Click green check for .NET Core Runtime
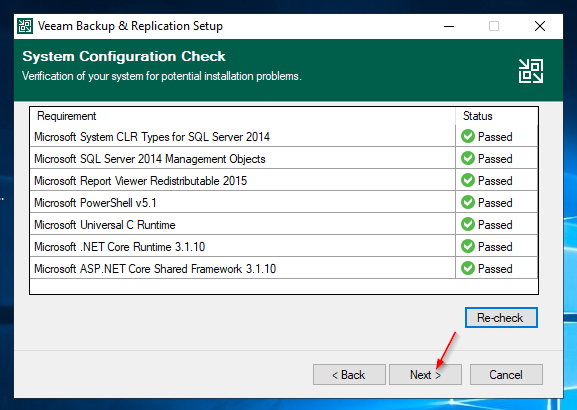Screen dimensions: 577x410 coord(468,247)
